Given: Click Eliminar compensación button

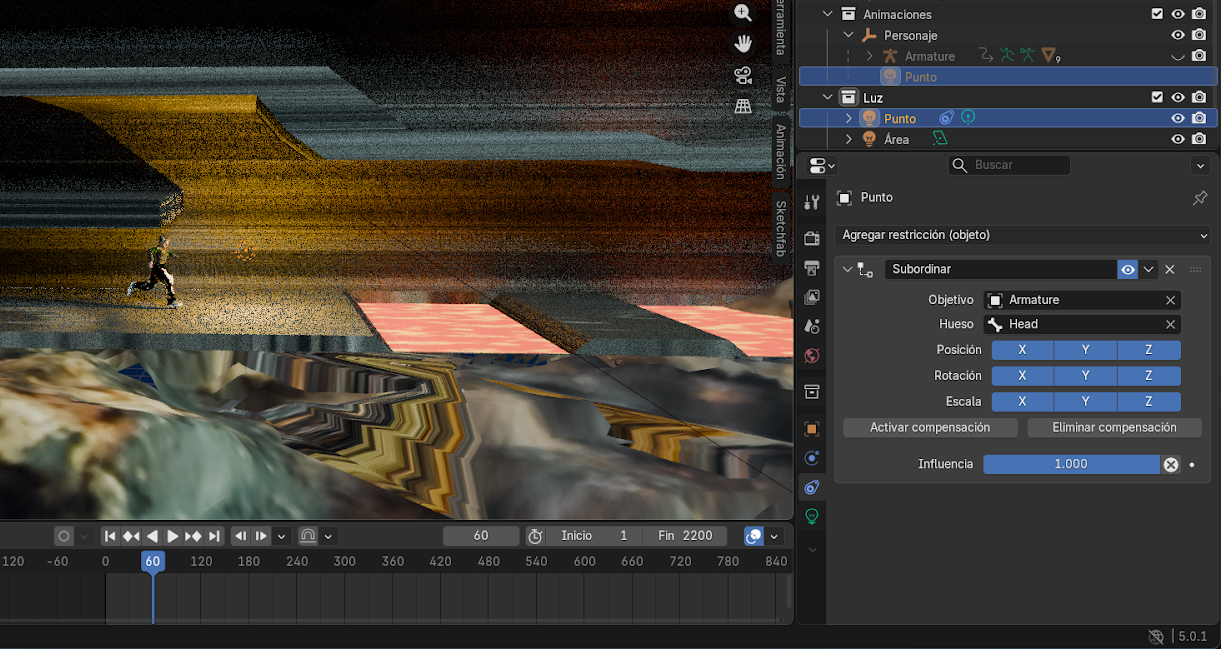Looking at the screenshot, I should [x=1114, y=428].
